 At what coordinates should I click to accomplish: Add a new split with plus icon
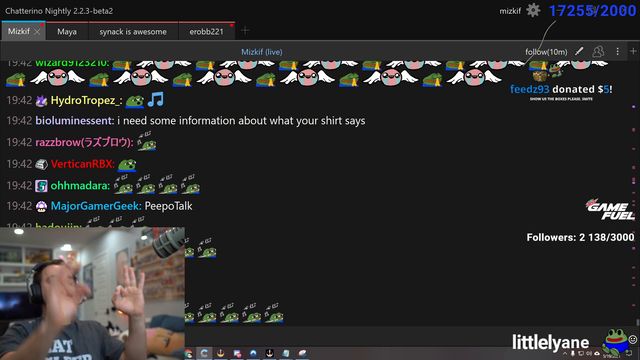[633, 51]
